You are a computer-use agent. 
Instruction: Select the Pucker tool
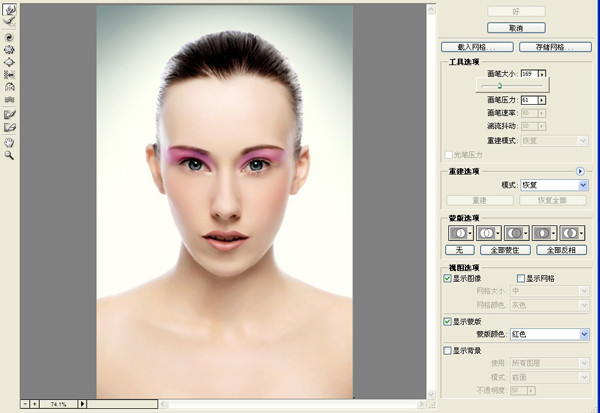pyautogui.click(x=9, y=50)
